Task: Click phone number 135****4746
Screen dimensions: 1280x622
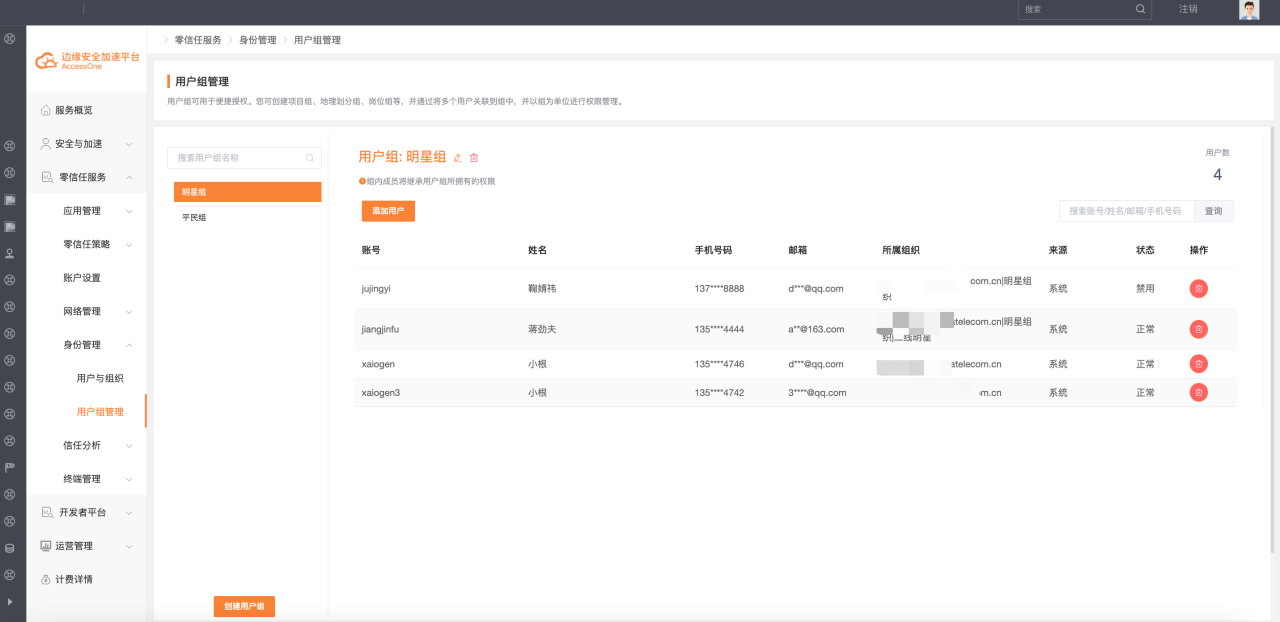Action: [719, 364]
